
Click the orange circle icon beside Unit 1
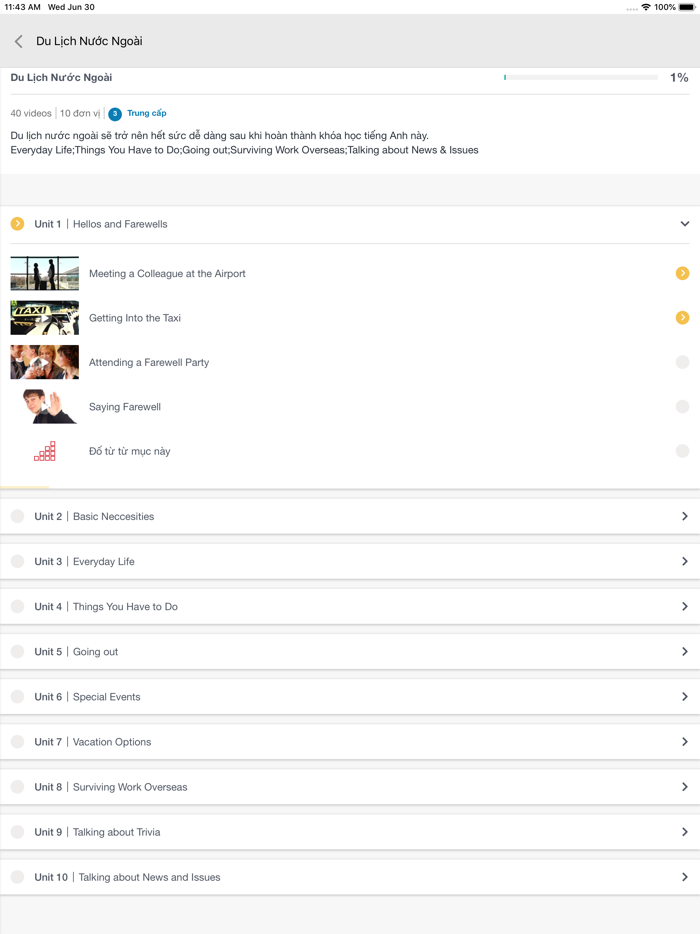(17, 223)
